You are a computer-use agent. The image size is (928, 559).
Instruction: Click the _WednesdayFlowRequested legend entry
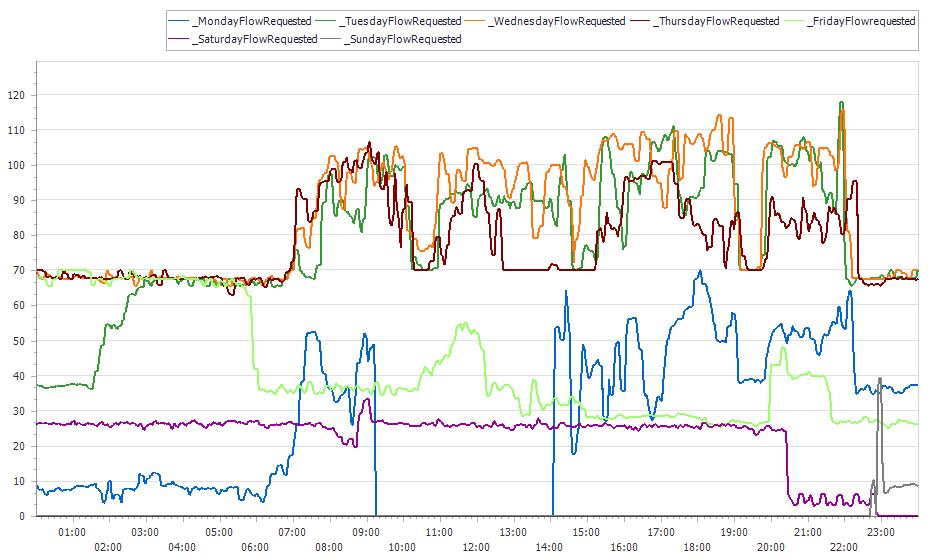click(x=544, y=21)
